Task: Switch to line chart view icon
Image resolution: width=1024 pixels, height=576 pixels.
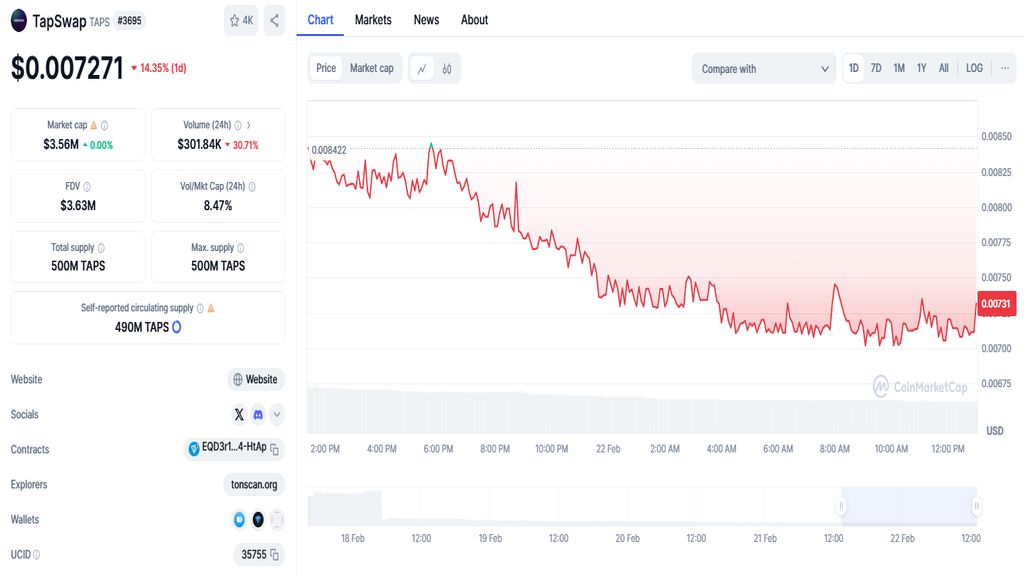Action: coord(422,69)
